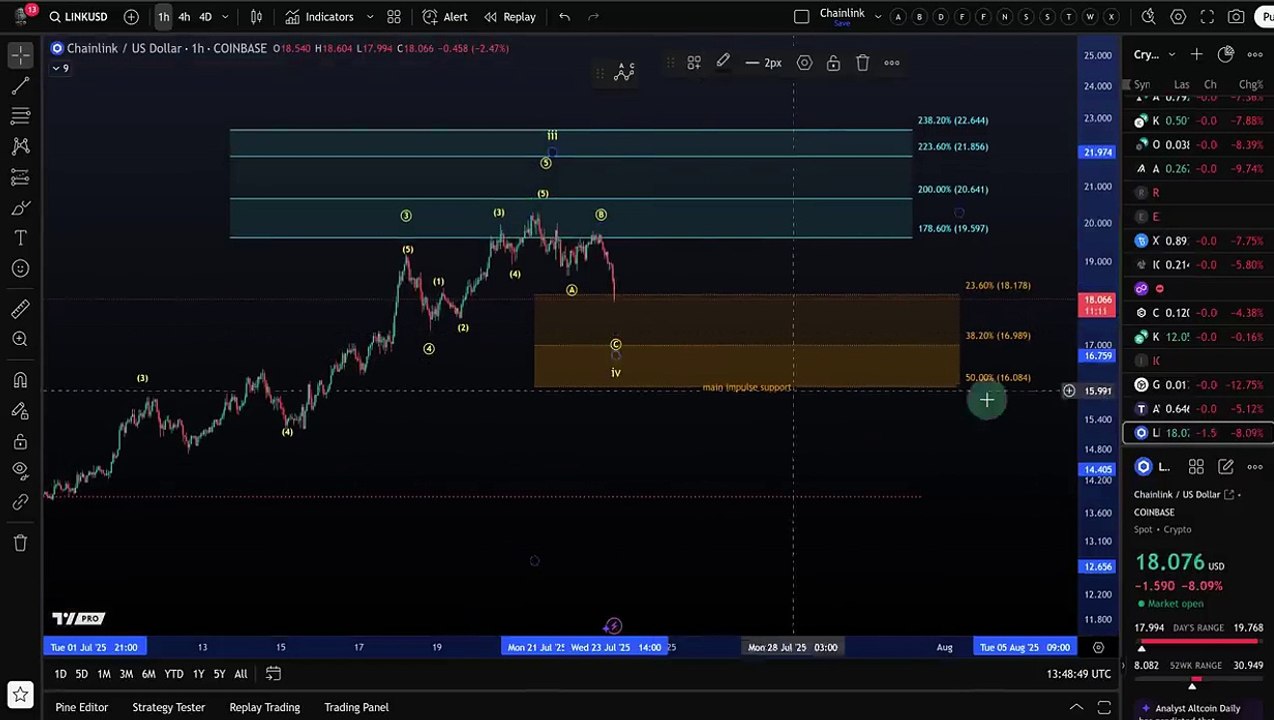1274x720 pixels.
Task: Expand the timeframe interval dropdown
Action: click(x=226, y=16)
